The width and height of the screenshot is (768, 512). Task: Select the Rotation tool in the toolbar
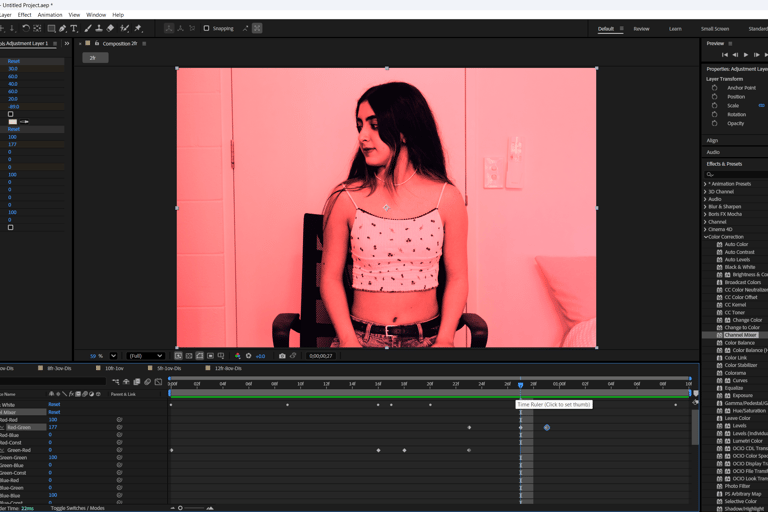click(26, 28)
